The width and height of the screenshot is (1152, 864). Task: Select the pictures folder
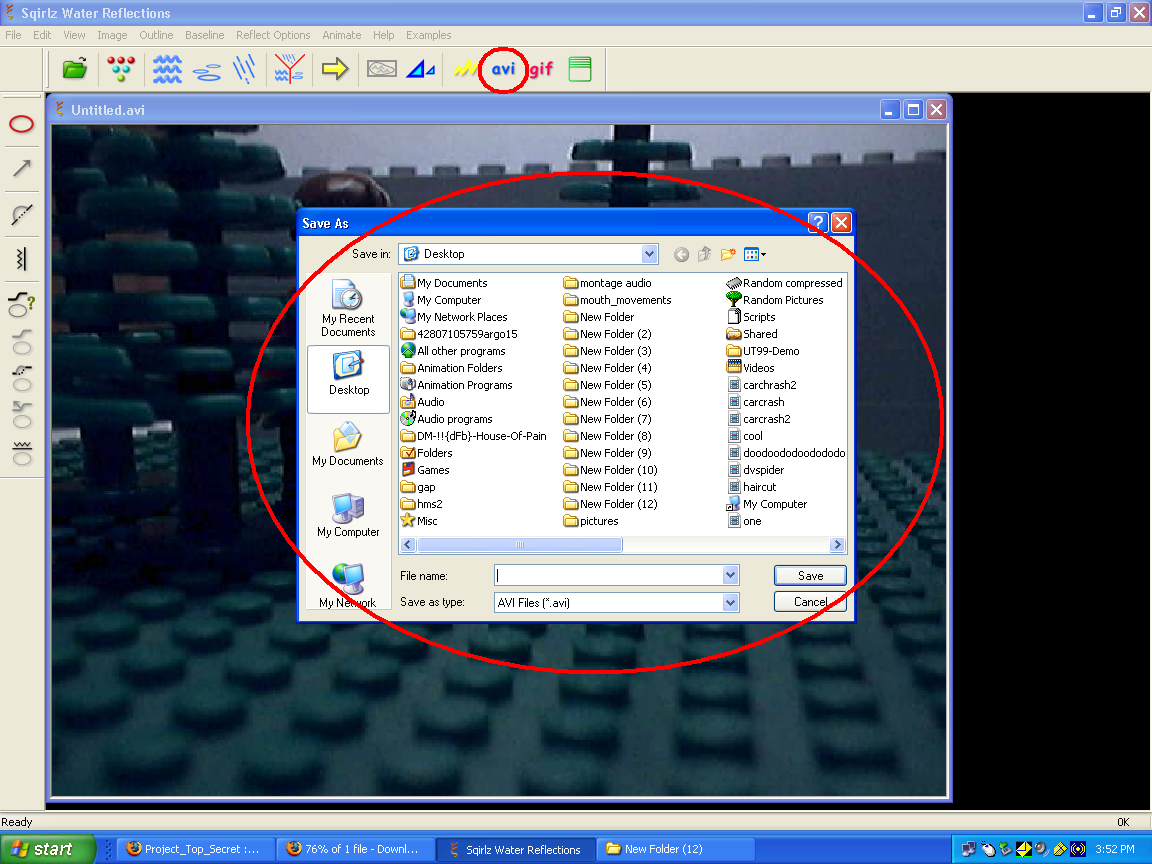pyautogui.click(x=591, y=521)
